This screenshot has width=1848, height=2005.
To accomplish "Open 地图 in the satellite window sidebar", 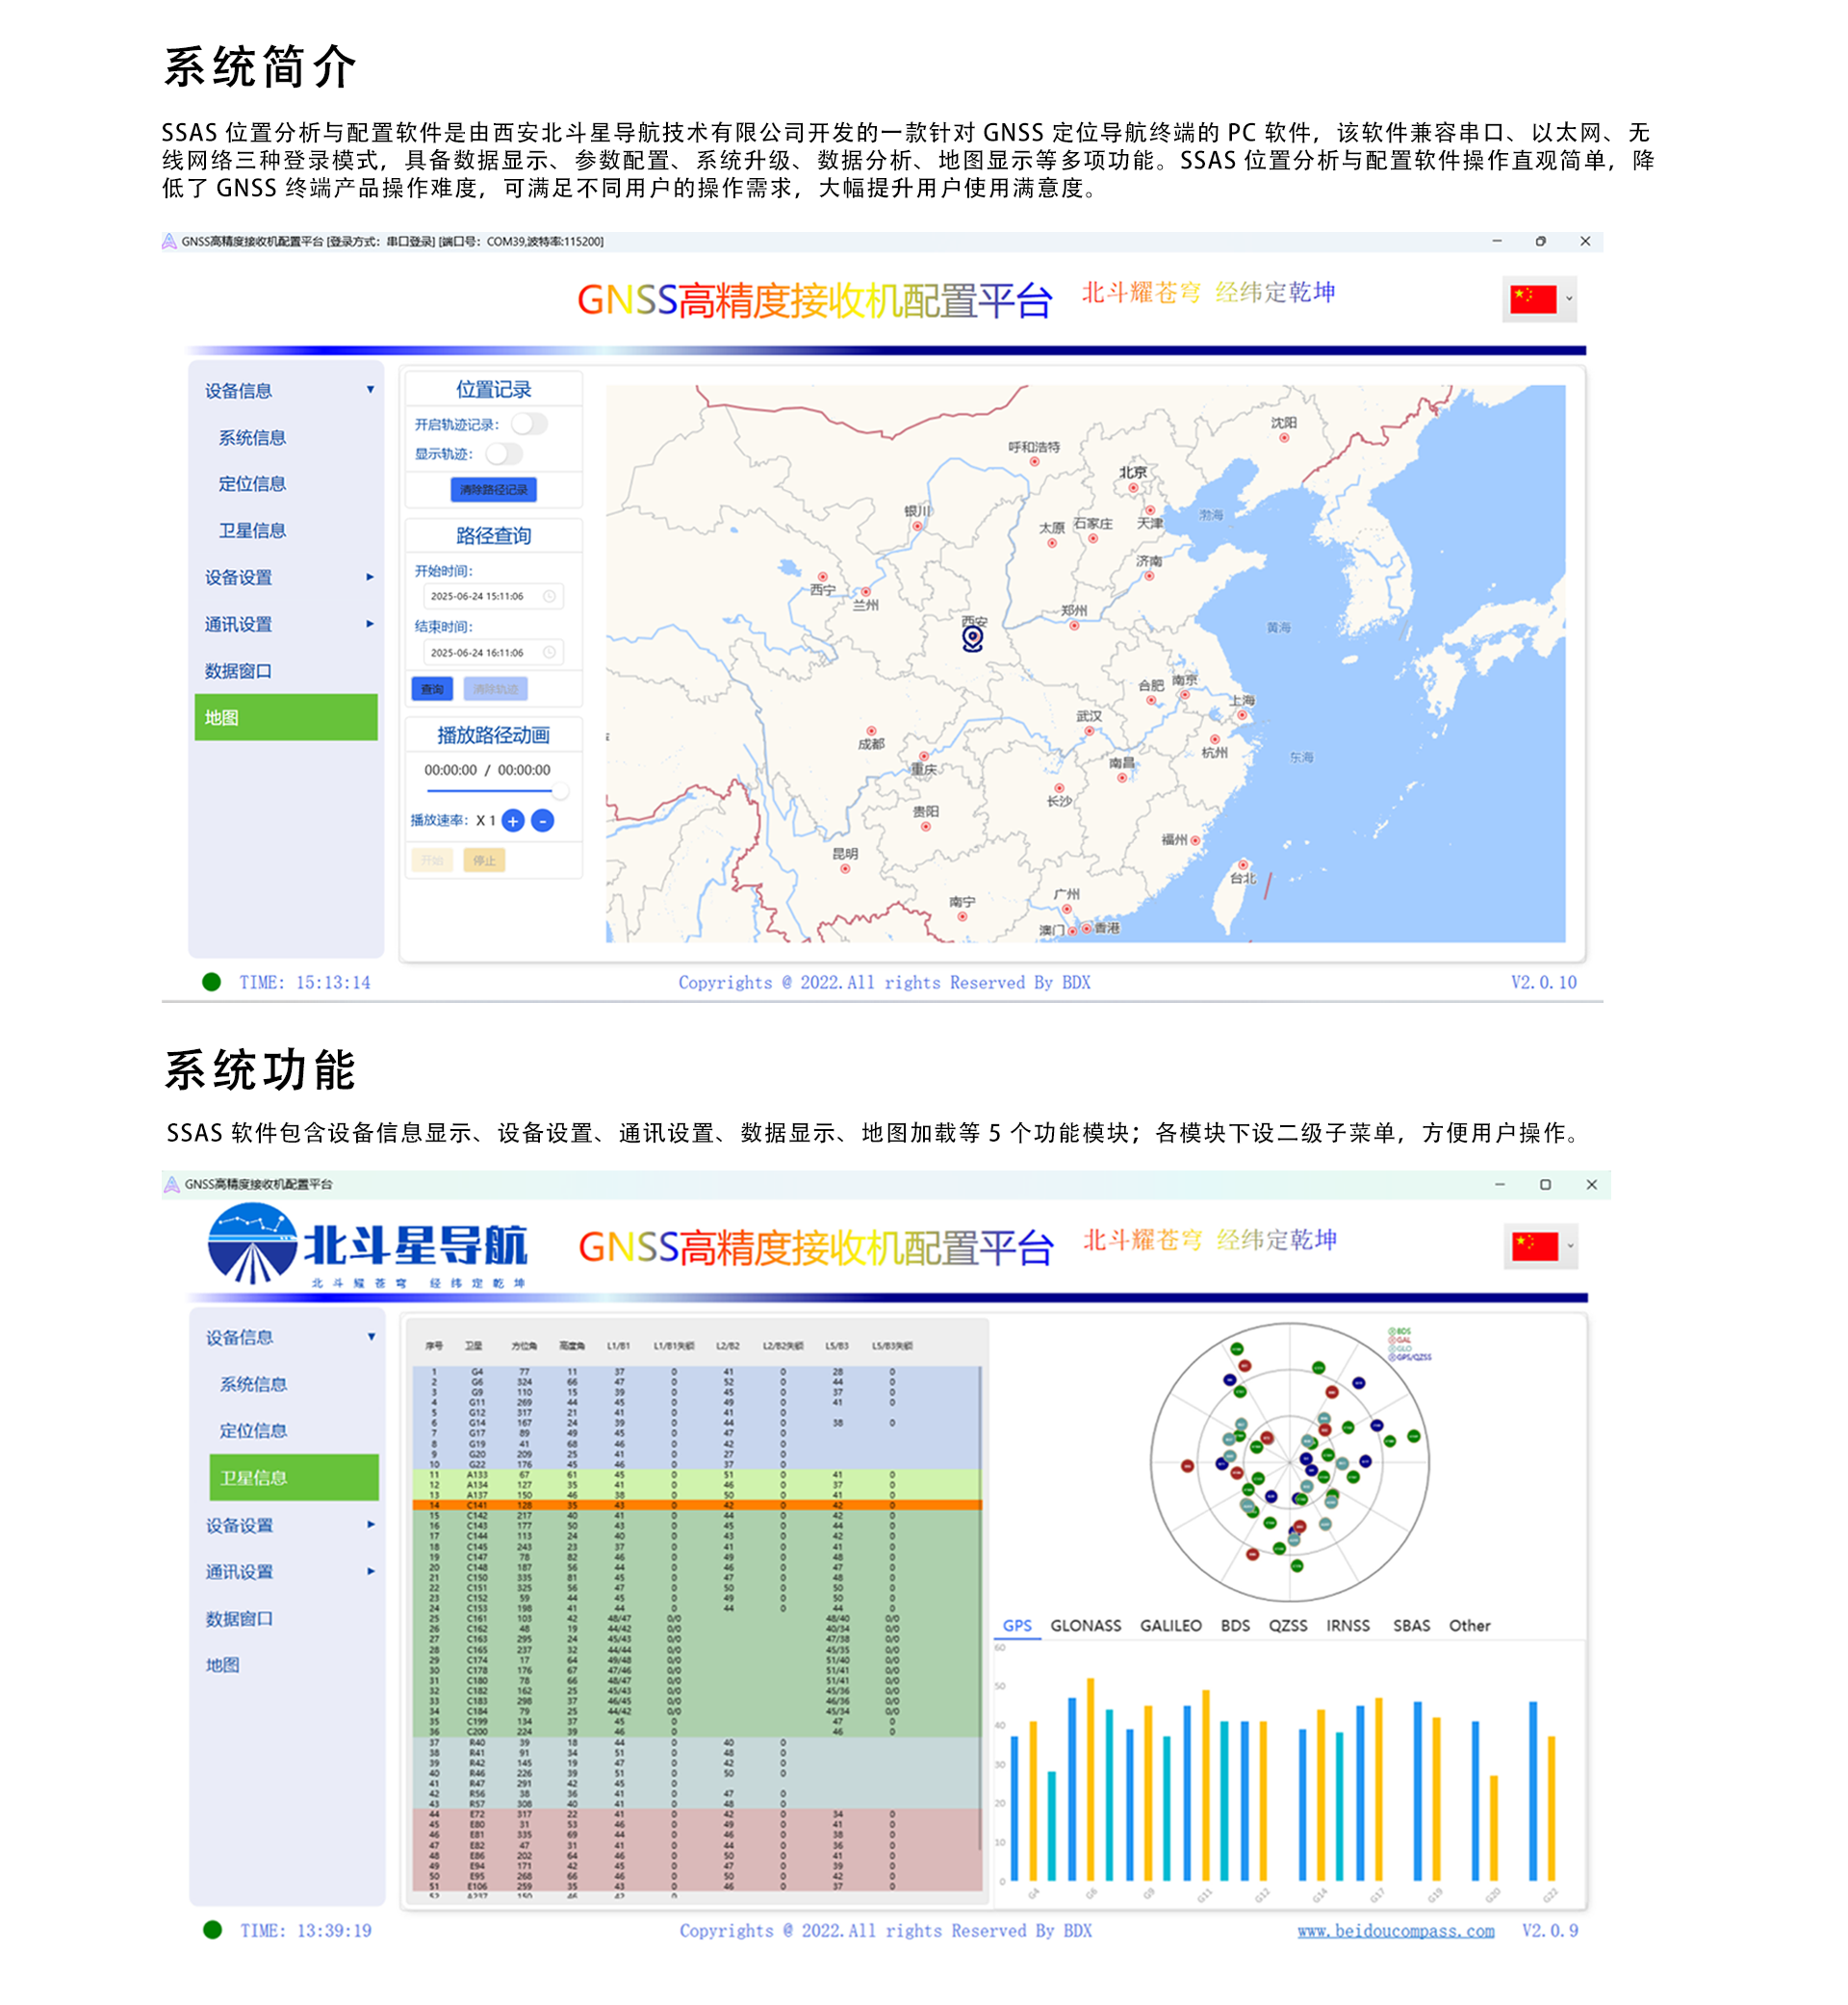I will tap(222, 1666).
